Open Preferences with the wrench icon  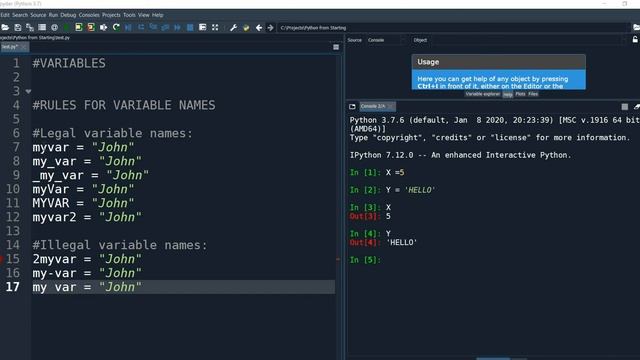point(233,27)
